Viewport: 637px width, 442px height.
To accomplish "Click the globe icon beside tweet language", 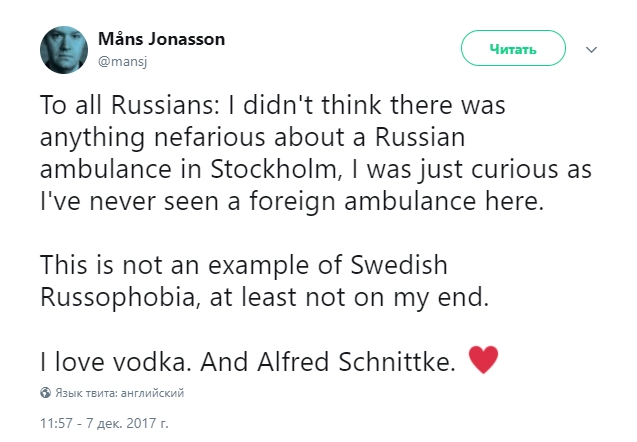I will (45, 392).
